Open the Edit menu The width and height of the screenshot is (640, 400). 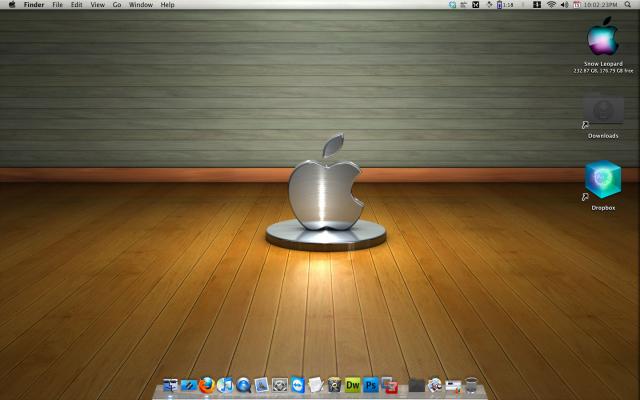76,5
